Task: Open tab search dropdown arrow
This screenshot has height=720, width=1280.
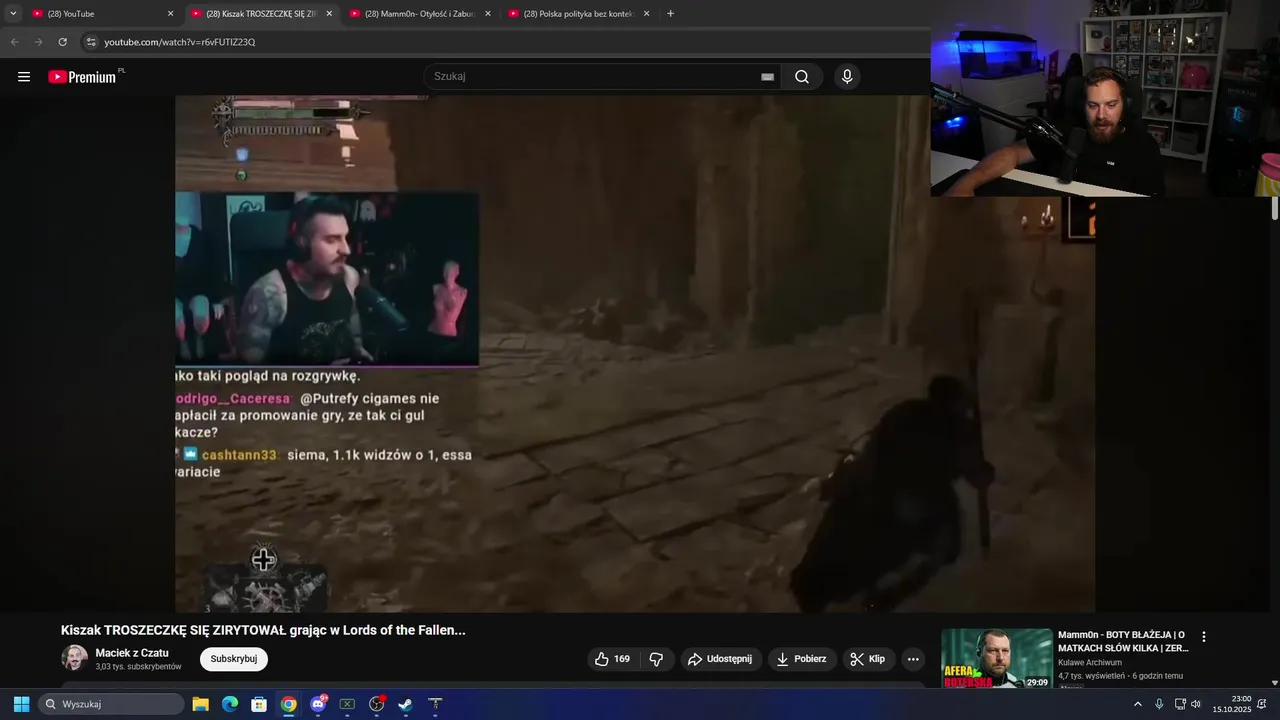Action: 12,14
